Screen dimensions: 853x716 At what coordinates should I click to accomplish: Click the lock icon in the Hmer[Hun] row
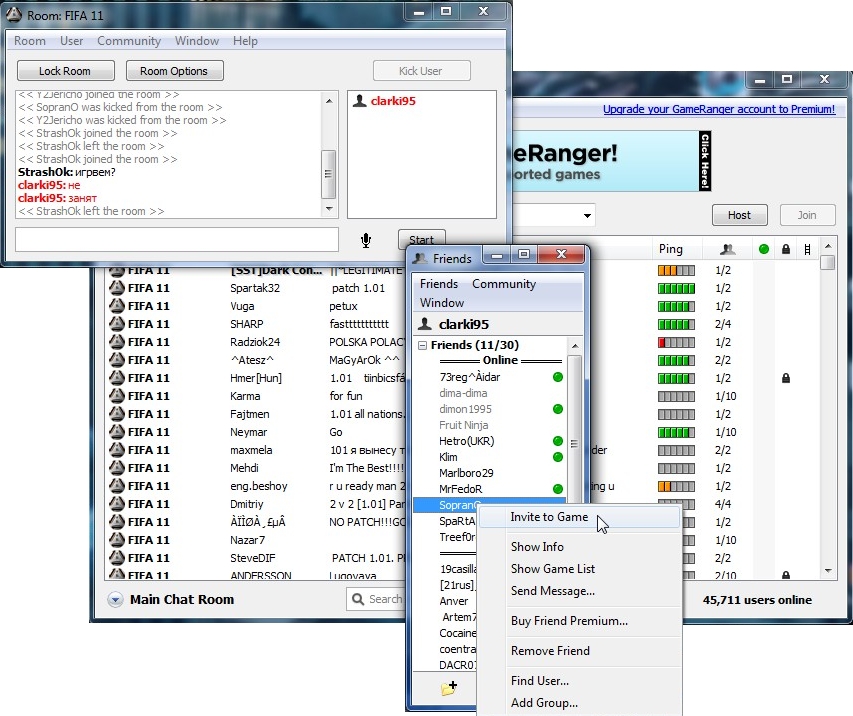(x=786, y=378)
